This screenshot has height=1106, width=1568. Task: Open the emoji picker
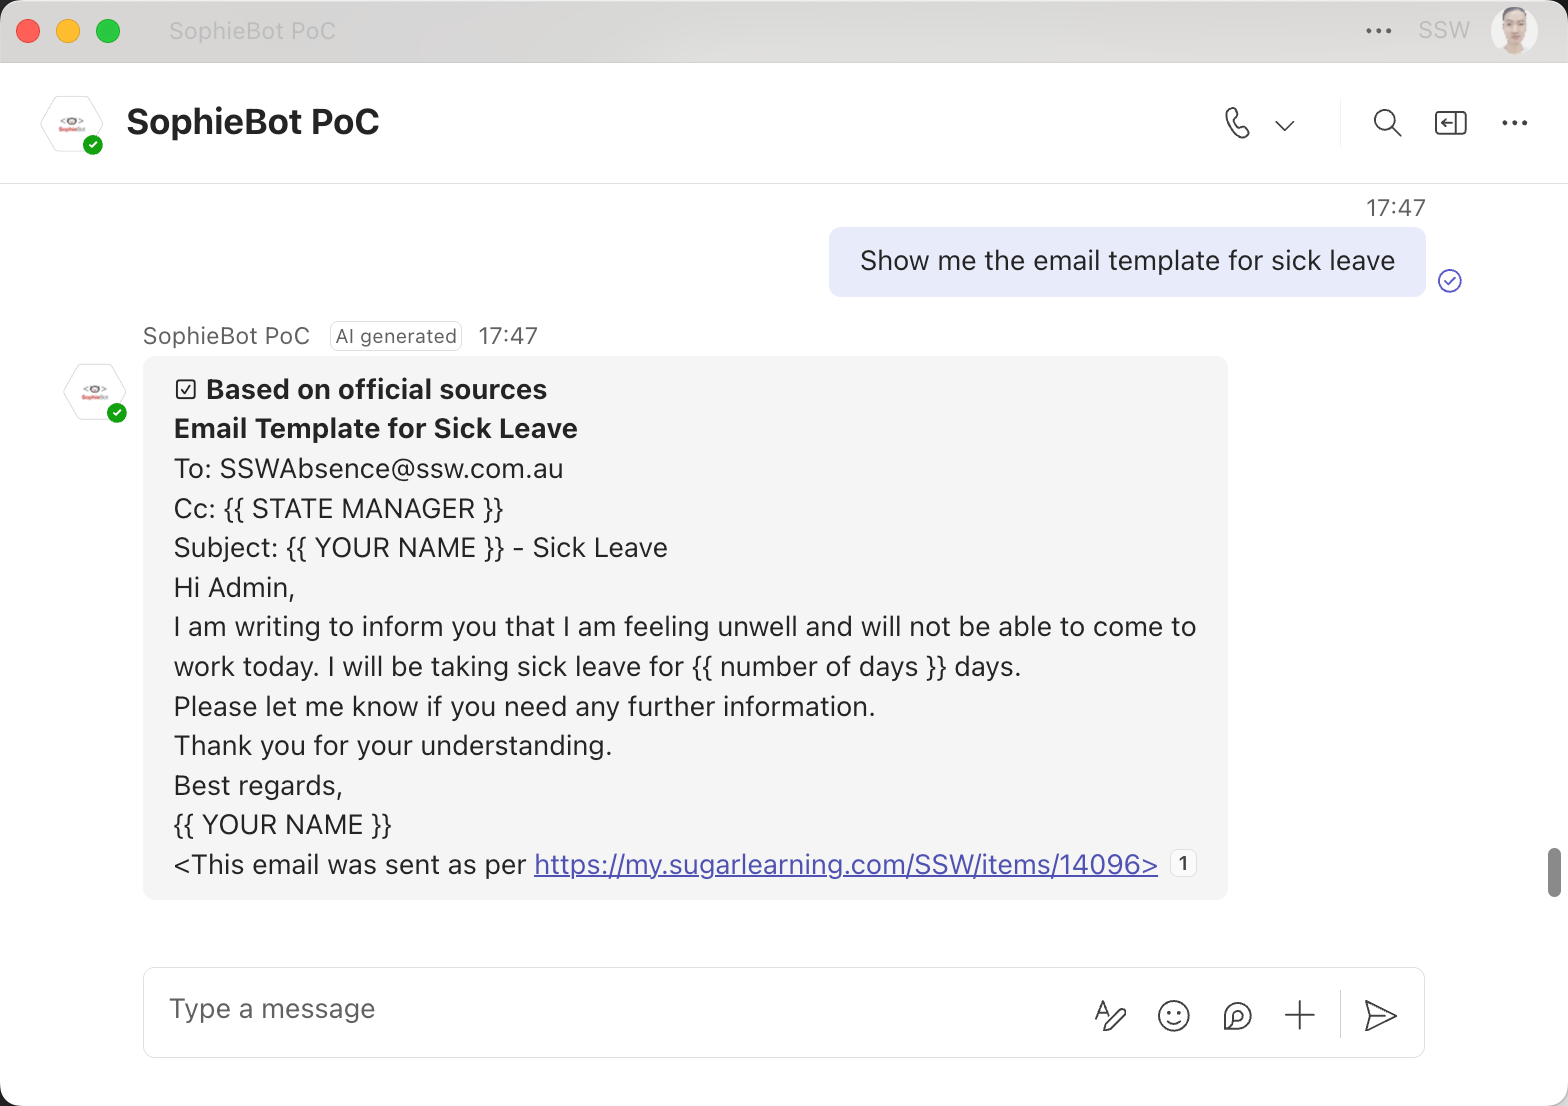pyautogui.click(x=1173, y=1016)
